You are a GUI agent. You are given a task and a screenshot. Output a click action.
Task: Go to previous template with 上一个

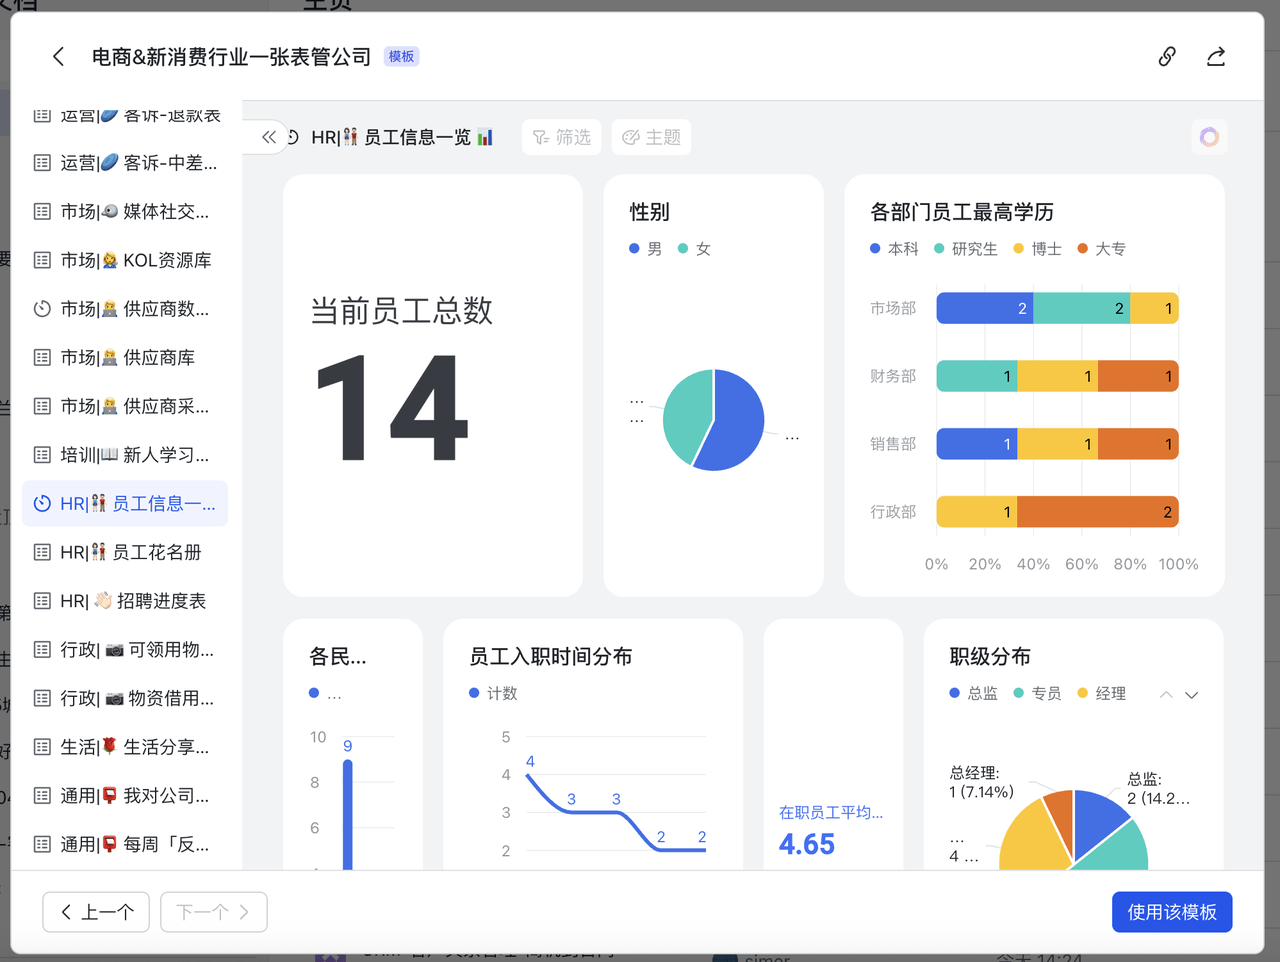96,912
